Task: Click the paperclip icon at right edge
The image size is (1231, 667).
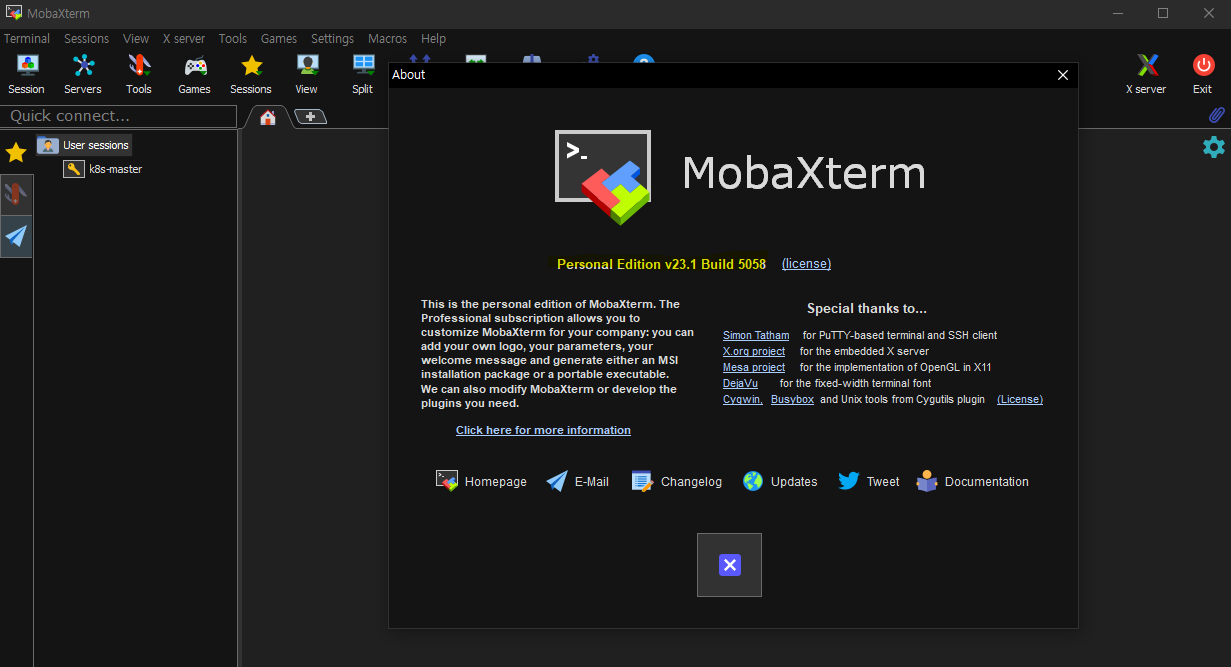Action: coord(1216,116)
